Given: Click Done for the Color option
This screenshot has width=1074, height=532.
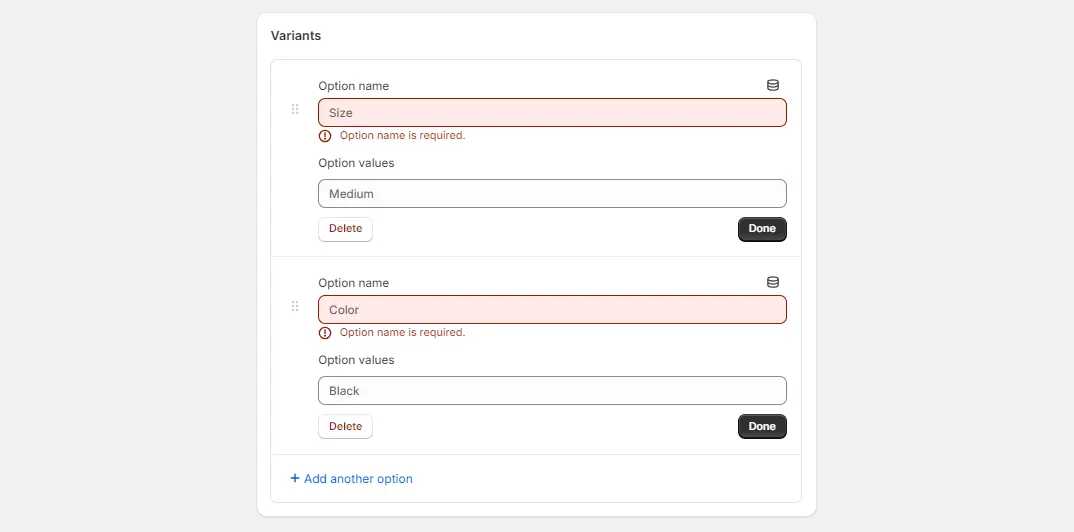Looking at the screenshot, I should coord(762,426).
